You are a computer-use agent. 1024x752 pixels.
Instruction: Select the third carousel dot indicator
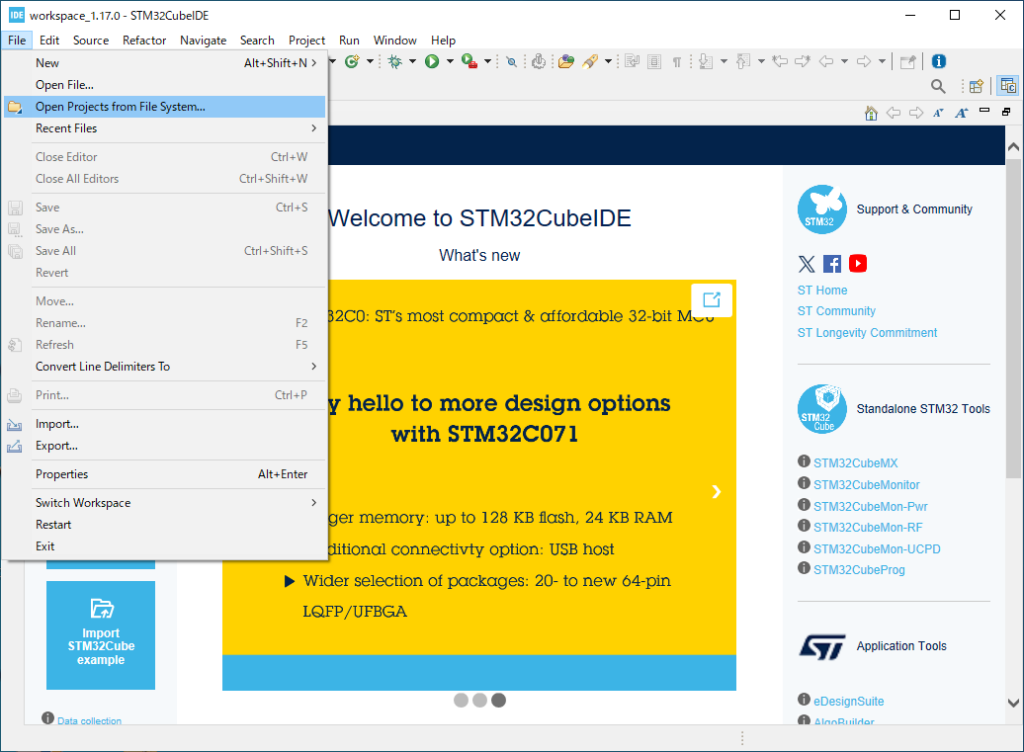[499, 700]
